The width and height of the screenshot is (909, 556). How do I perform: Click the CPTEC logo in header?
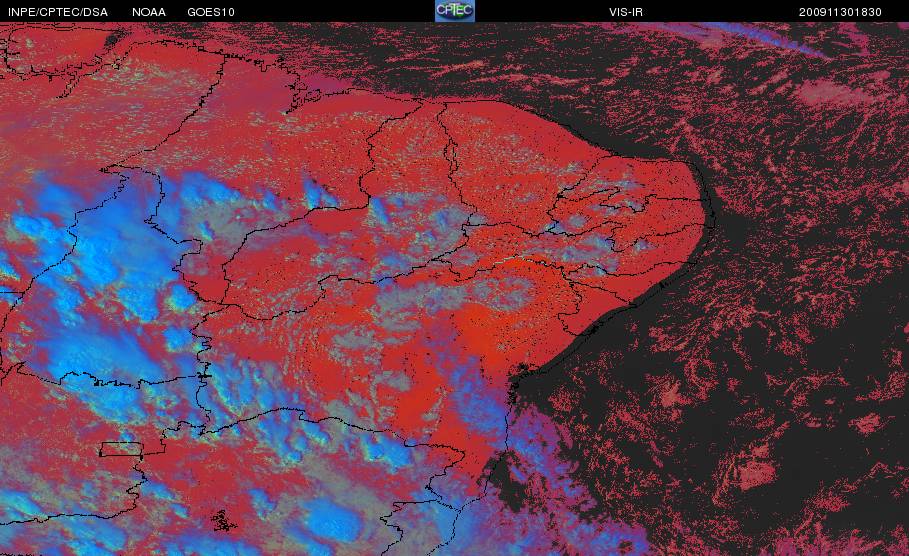(455, 11)
